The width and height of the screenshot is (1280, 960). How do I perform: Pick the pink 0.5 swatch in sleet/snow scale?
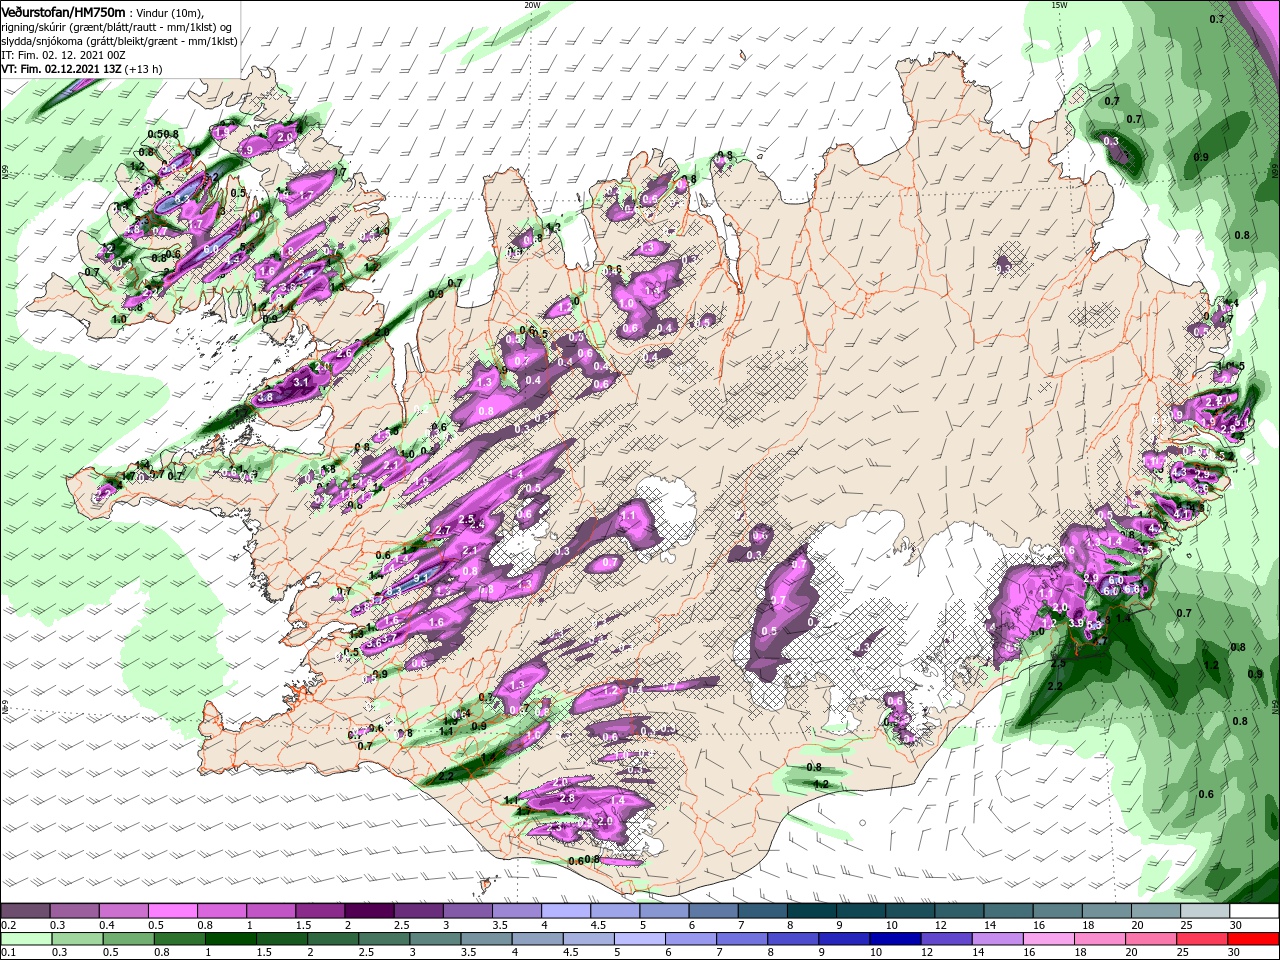pos(173,911)
